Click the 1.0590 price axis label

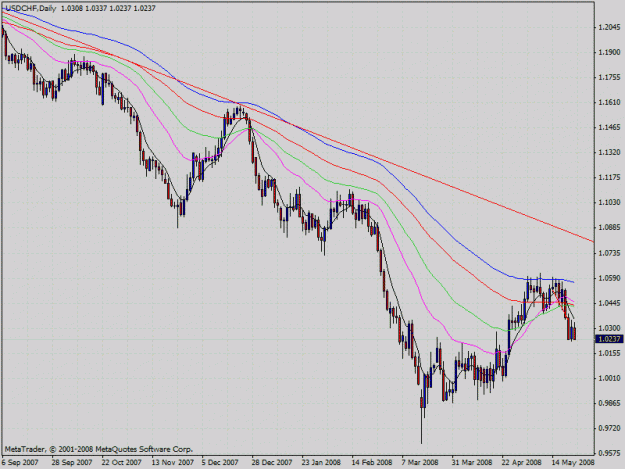coord(609,278)
